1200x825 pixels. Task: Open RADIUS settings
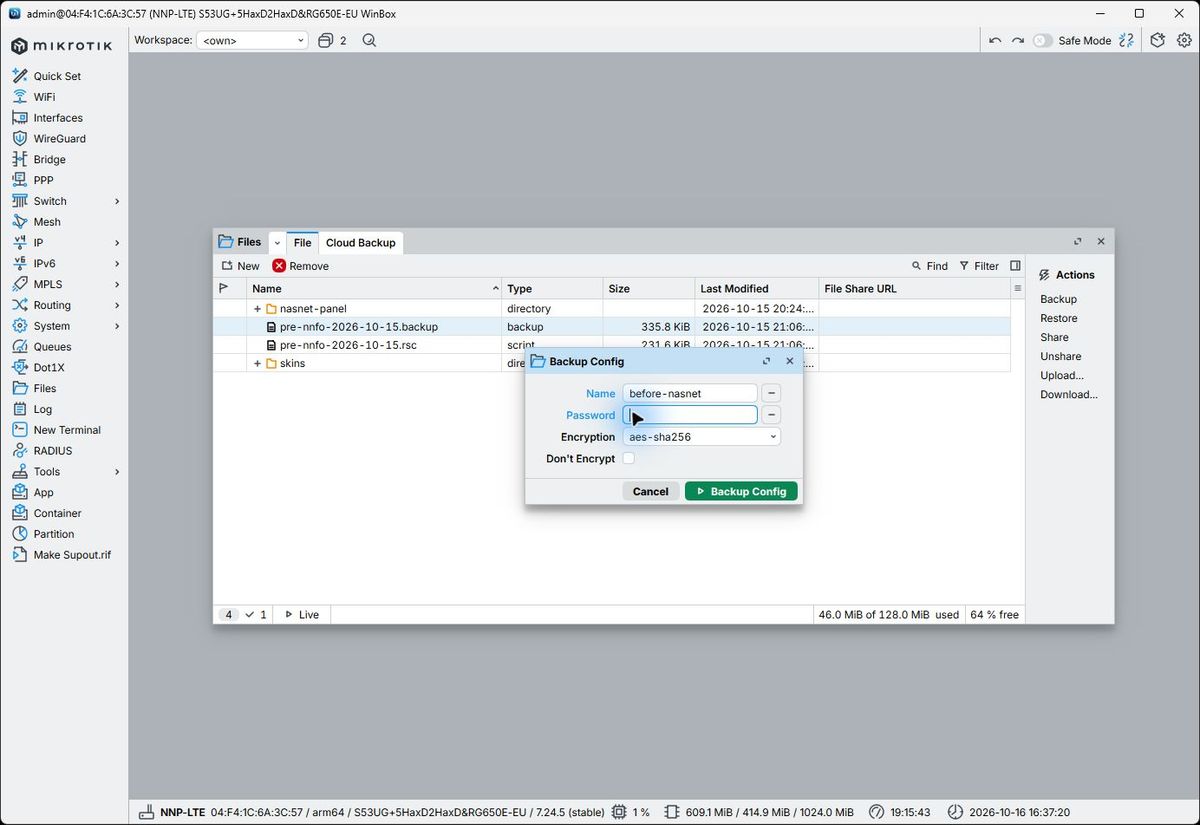click(53, 451)
